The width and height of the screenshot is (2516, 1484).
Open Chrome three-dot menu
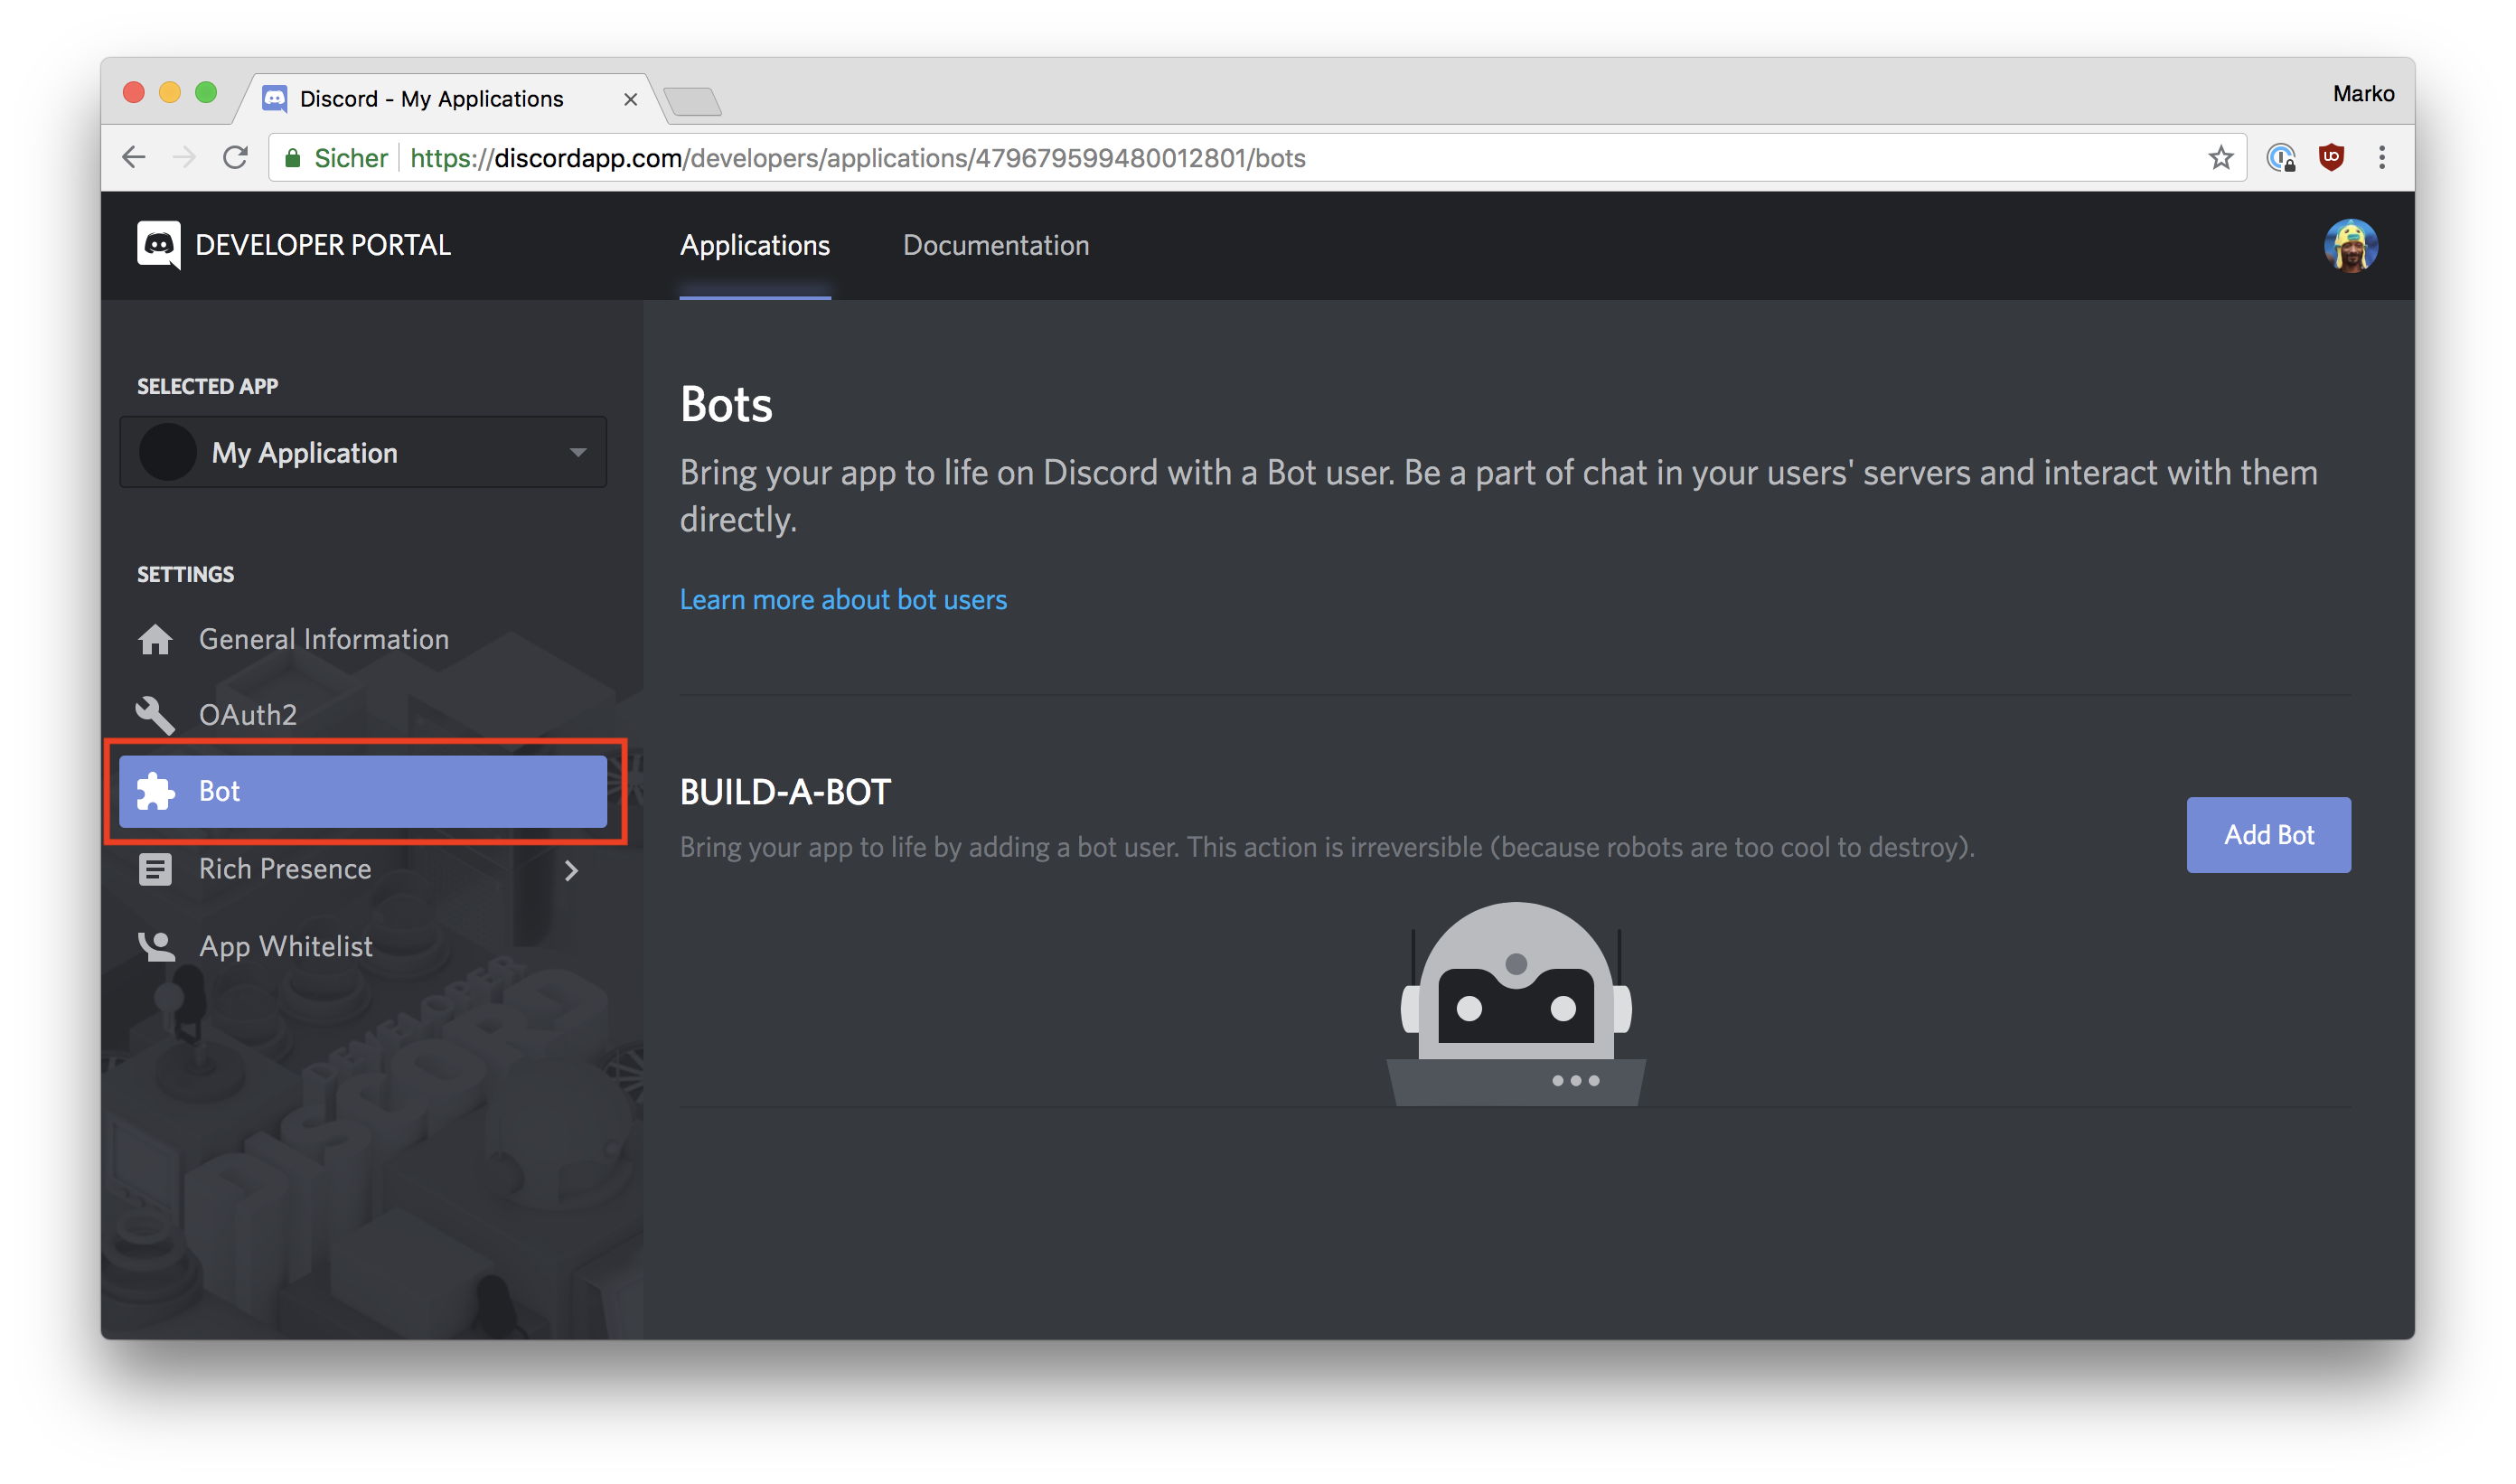point(2382,158)
